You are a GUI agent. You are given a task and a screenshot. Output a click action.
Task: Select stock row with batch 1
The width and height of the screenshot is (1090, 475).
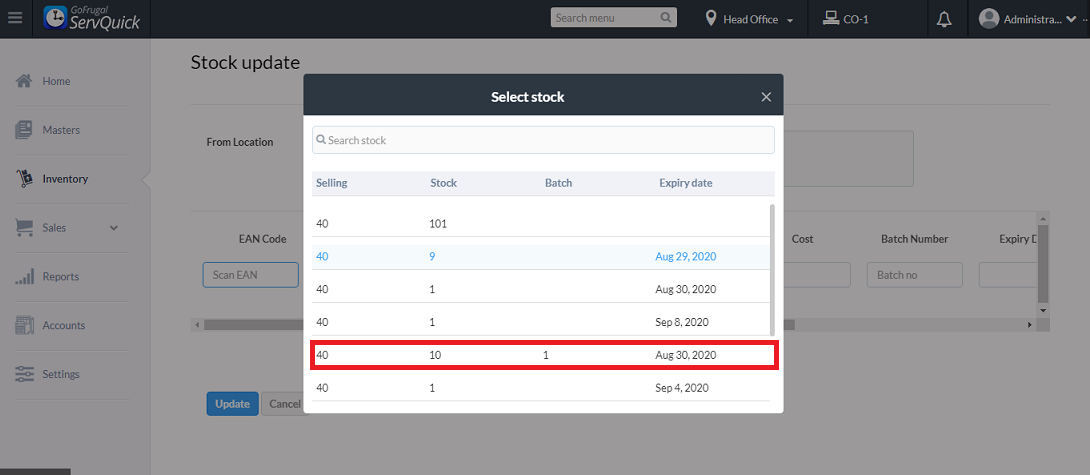pos(543,355)
